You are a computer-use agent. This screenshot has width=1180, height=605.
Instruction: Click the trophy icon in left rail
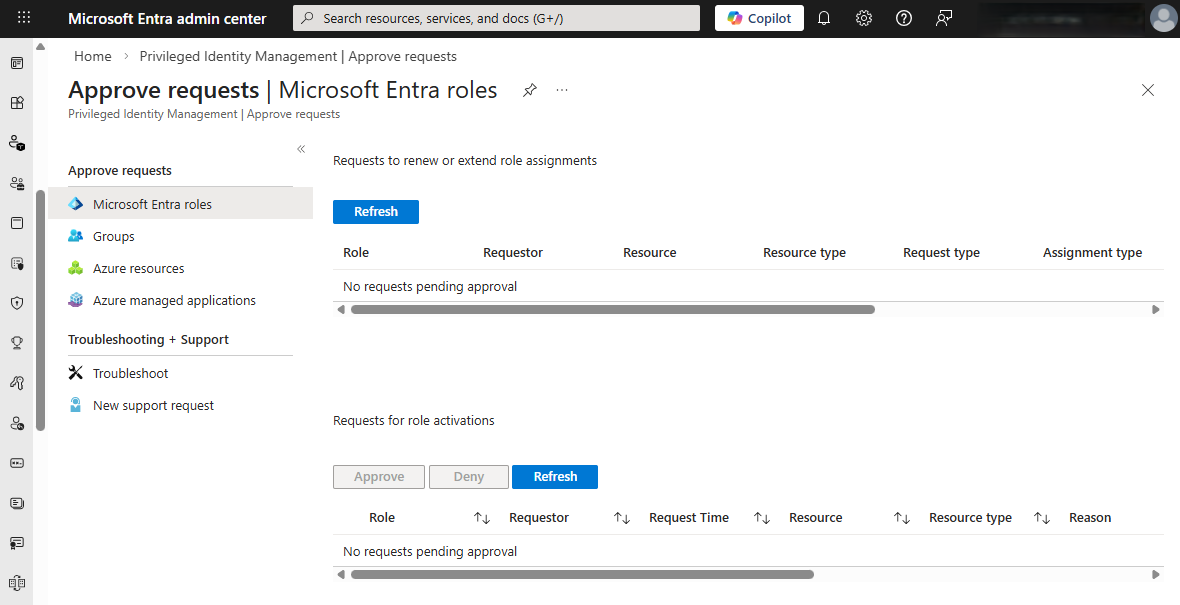click(x=17, y=343)
